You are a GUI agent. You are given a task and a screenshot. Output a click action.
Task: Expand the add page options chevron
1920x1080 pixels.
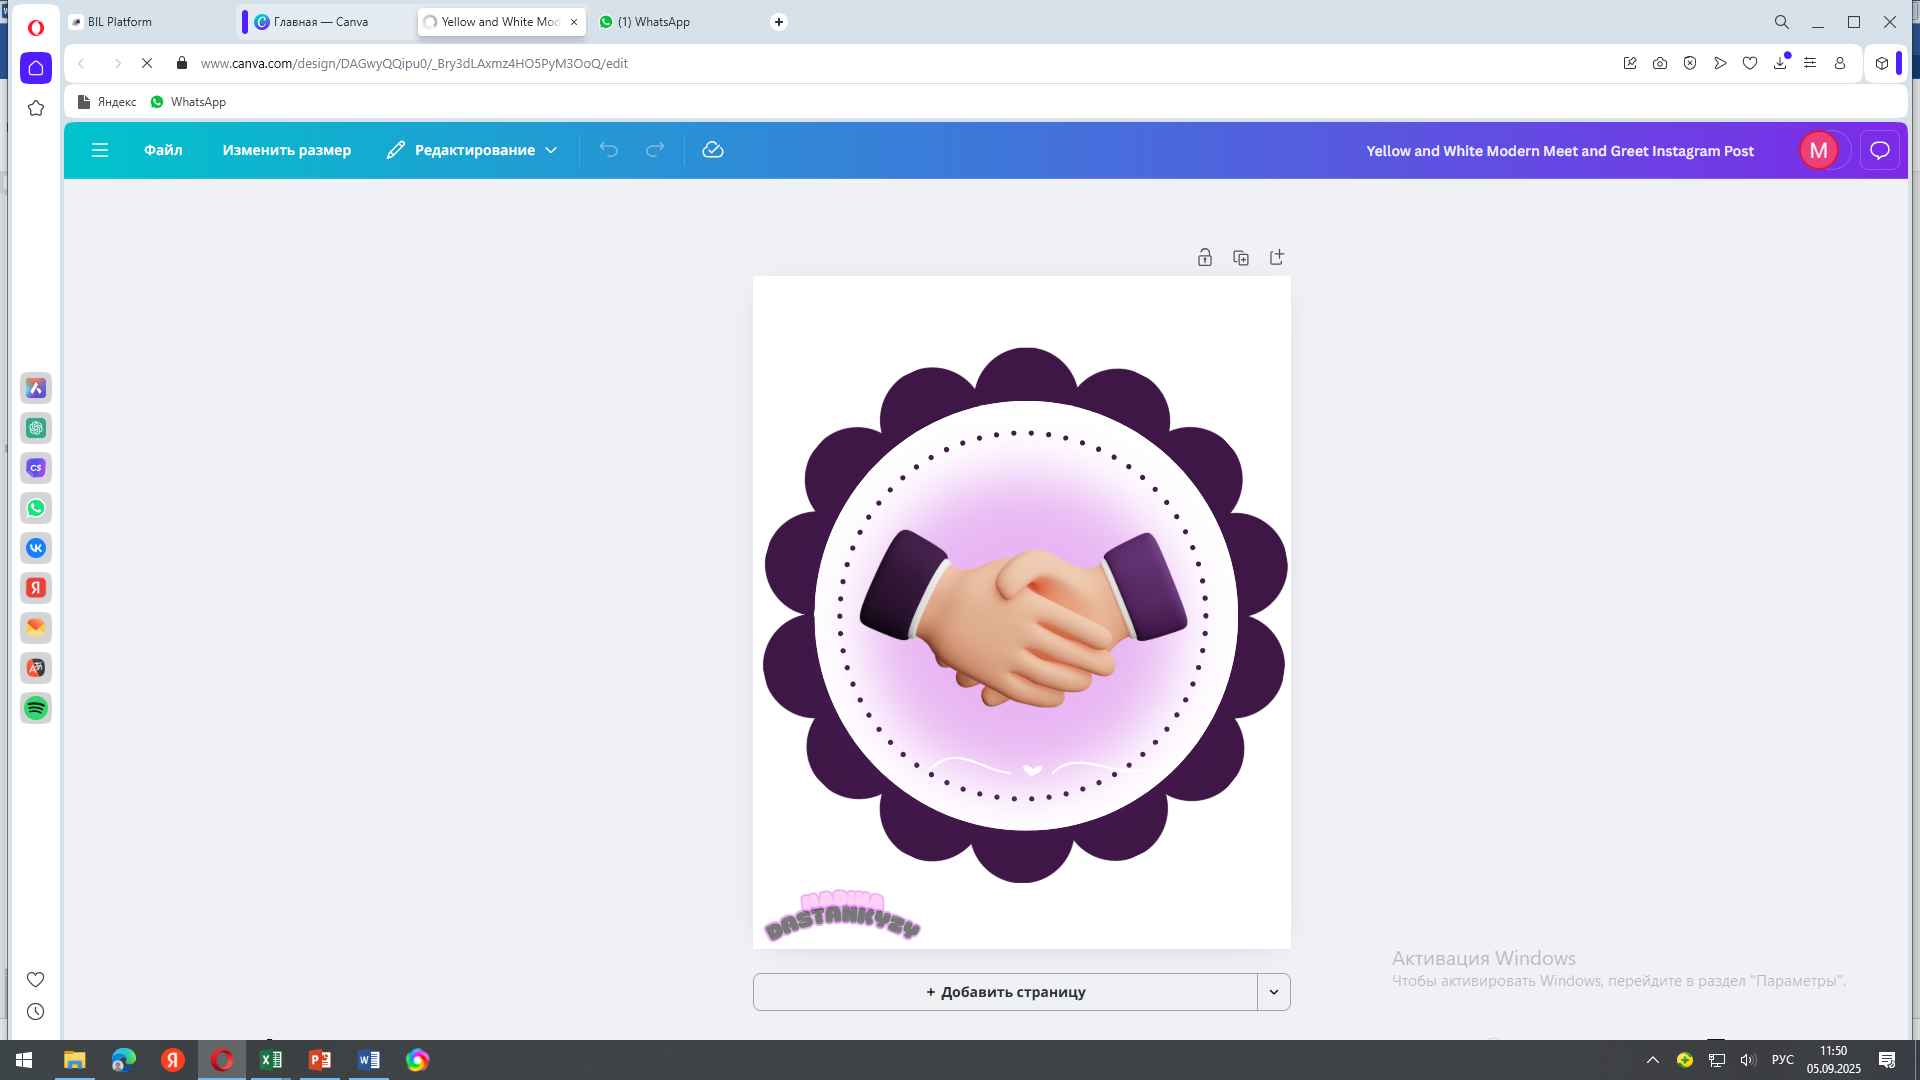[1274, 992]
